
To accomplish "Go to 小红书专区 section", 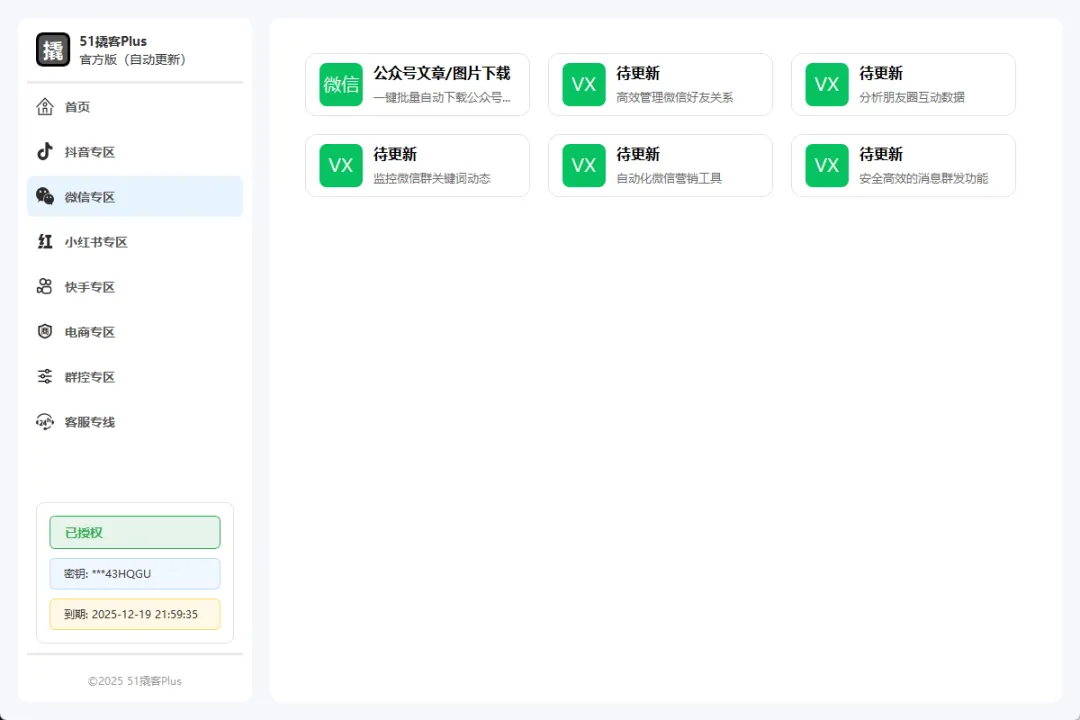I will pos(135,242).
